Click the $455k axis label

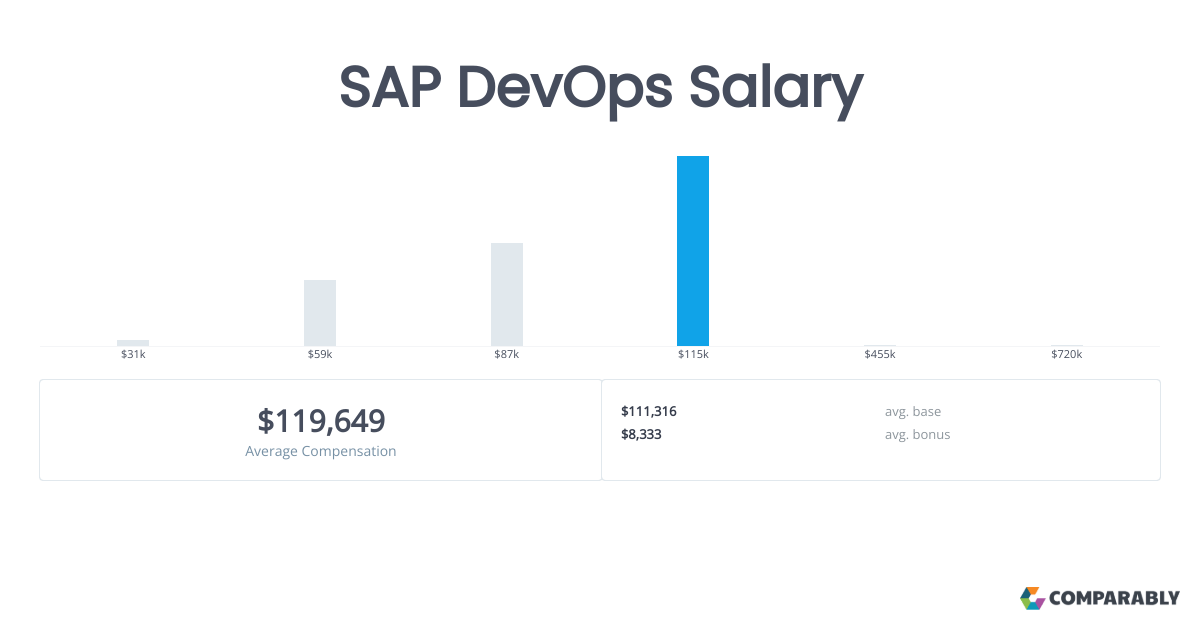(879, 353)
